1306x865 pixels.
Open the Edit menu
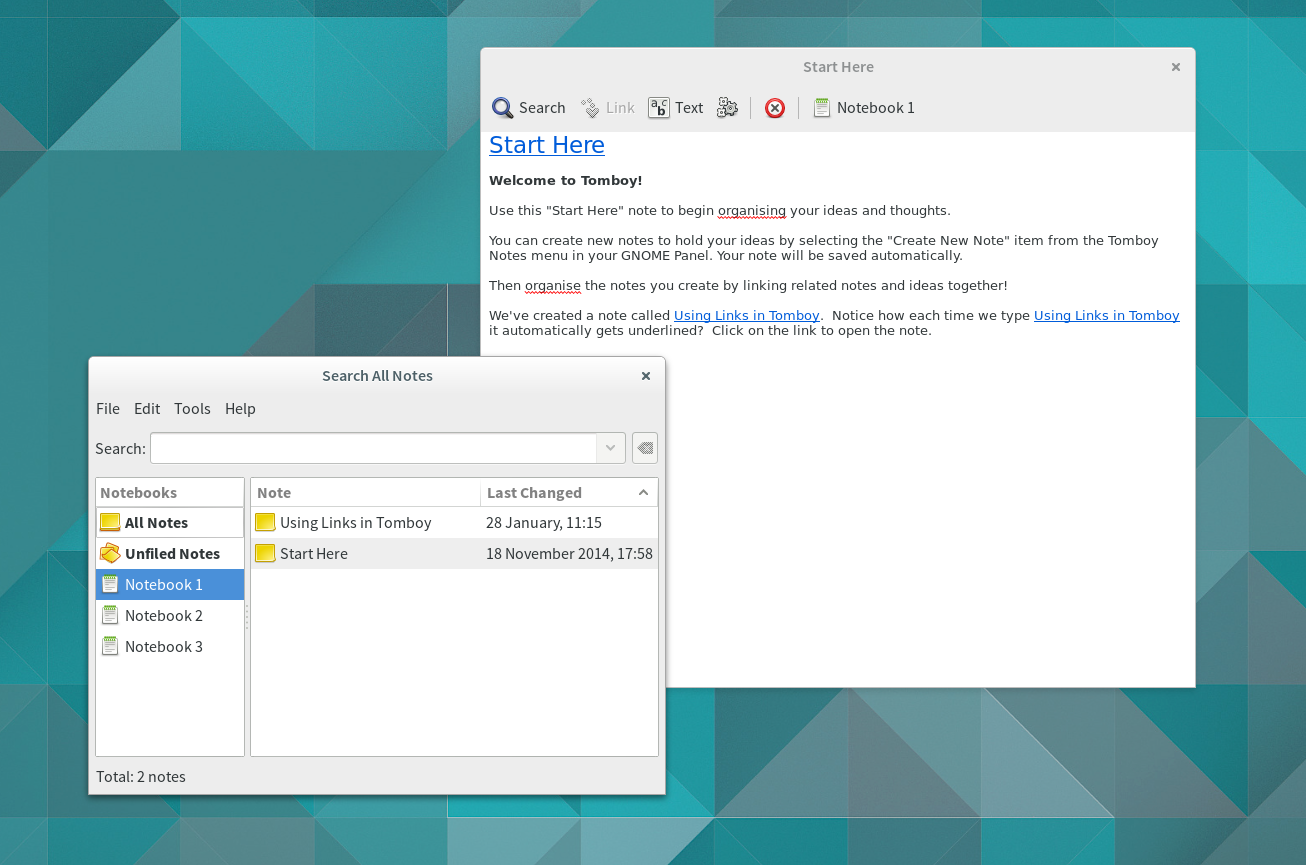(x=147, y=408)
